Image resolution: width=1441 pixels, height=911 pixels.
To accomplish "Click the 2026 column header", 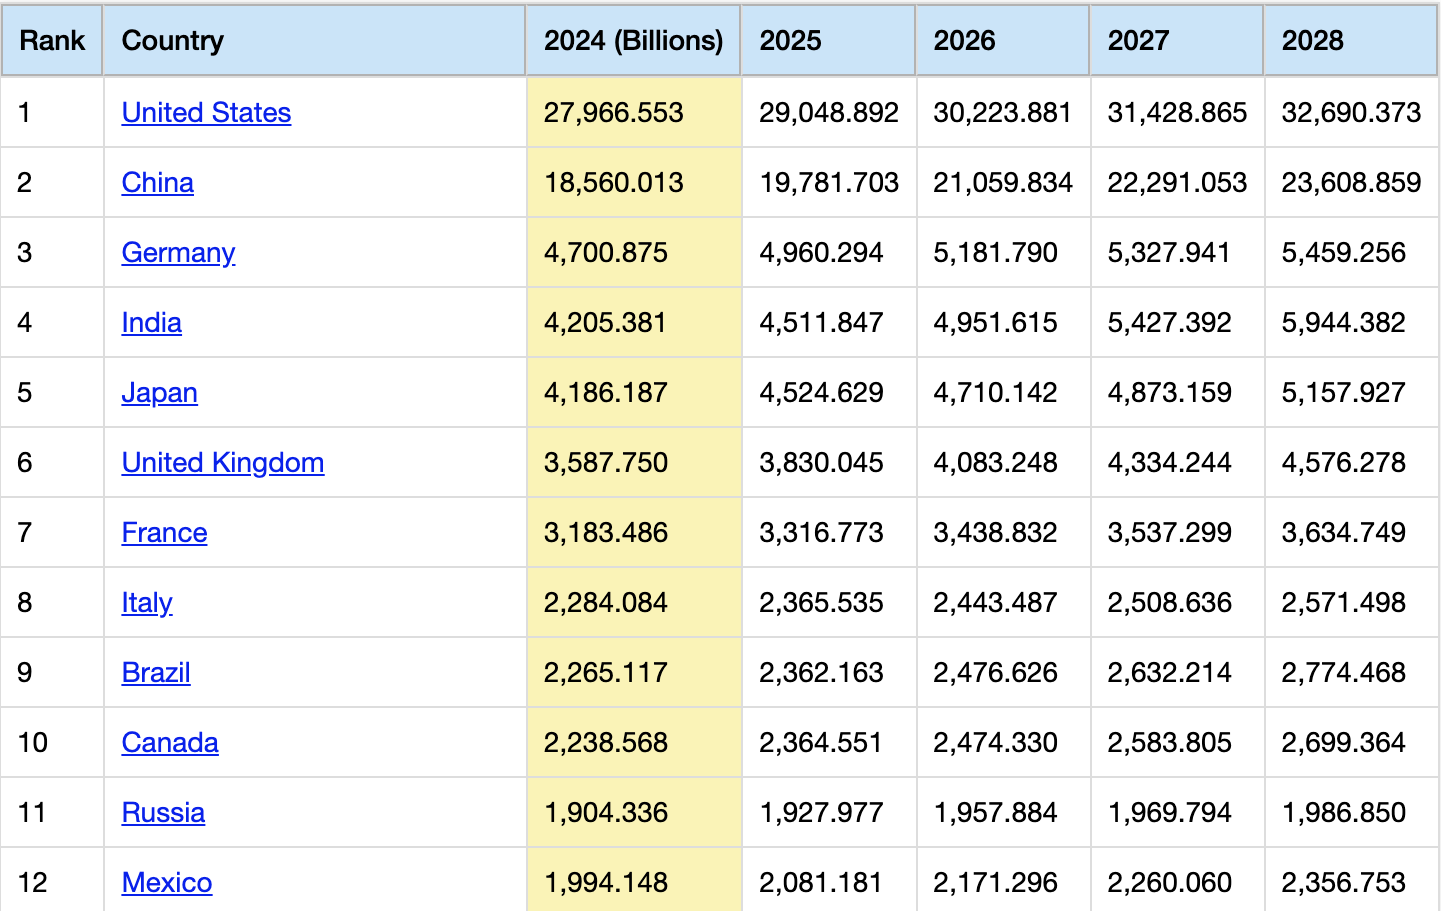I will pos(1002,41).
